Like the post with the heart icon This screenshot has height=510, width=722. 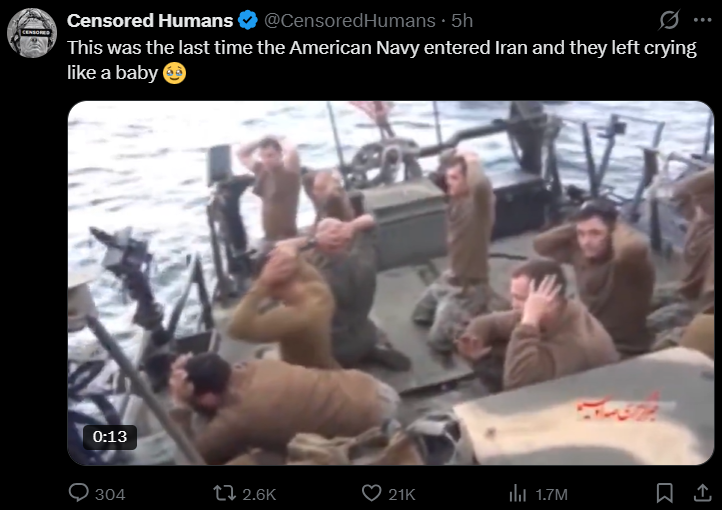[372, 493]
